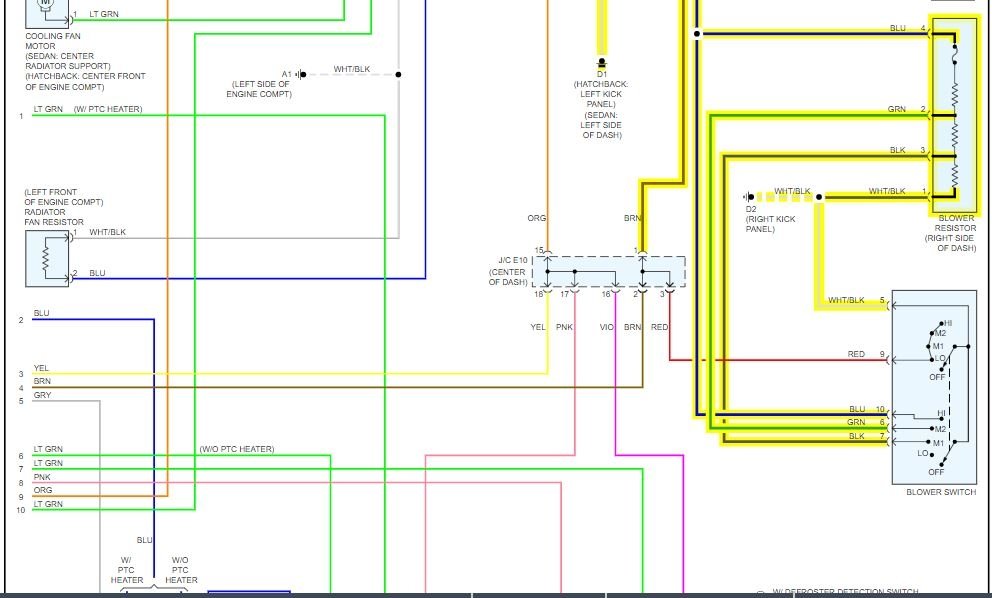Click LT GRN label at cooling fan motor pin 1
The width and height of the screenshot is (992, 598).
pyautogui.click(x=104, y=14)
